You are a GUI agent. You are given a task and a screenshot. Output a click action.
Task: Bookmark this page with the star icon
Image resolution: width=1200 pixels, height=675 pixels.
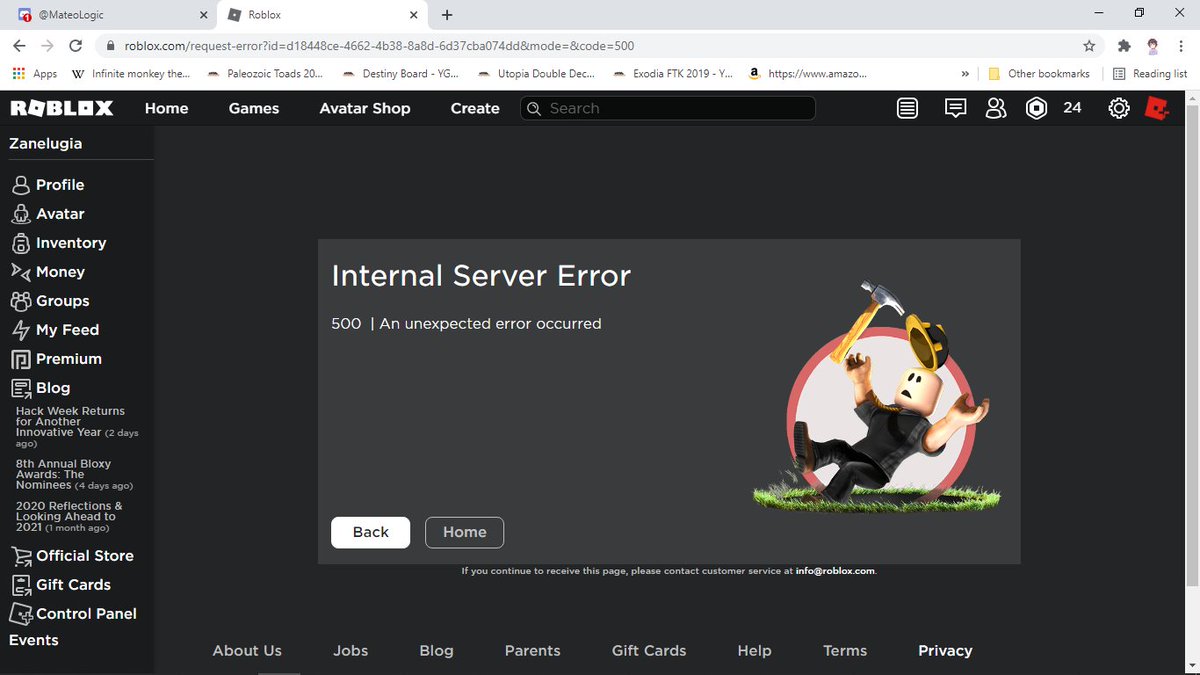click(1089, 46)
